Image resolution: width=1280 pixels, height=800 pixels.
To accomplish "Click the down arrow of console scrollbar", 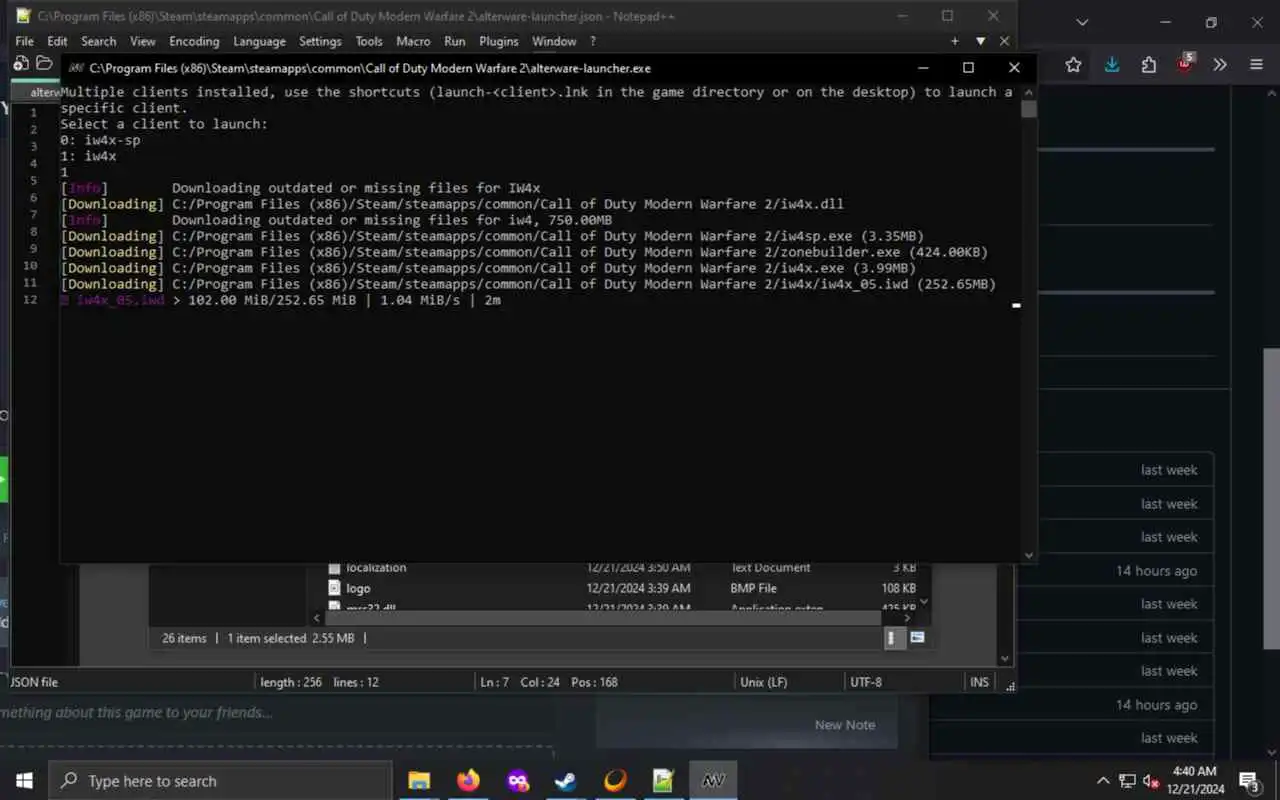I will coord(1029,555).
